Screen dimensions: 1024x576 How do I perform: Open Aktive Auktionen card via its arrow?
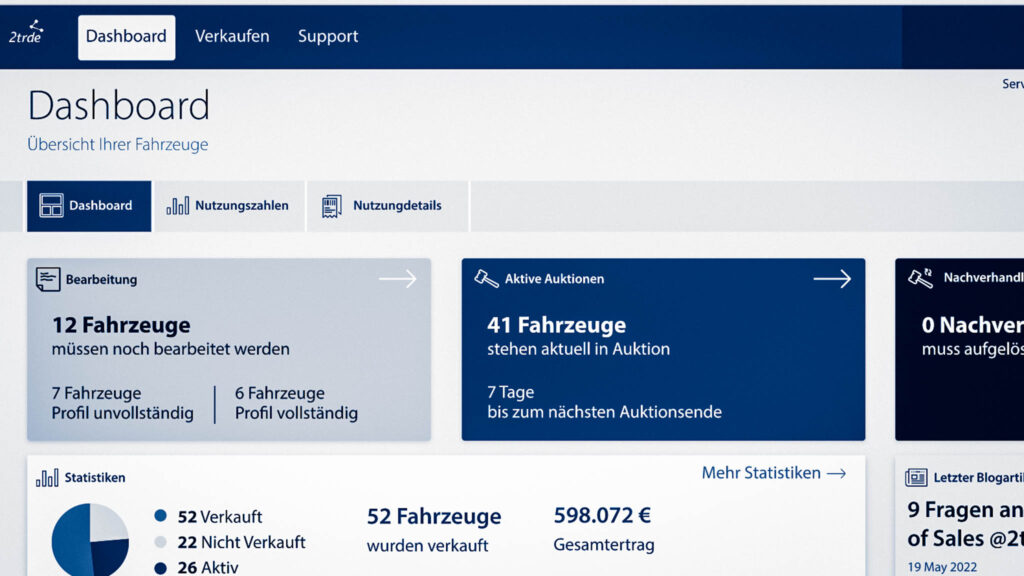pos(832,279)
